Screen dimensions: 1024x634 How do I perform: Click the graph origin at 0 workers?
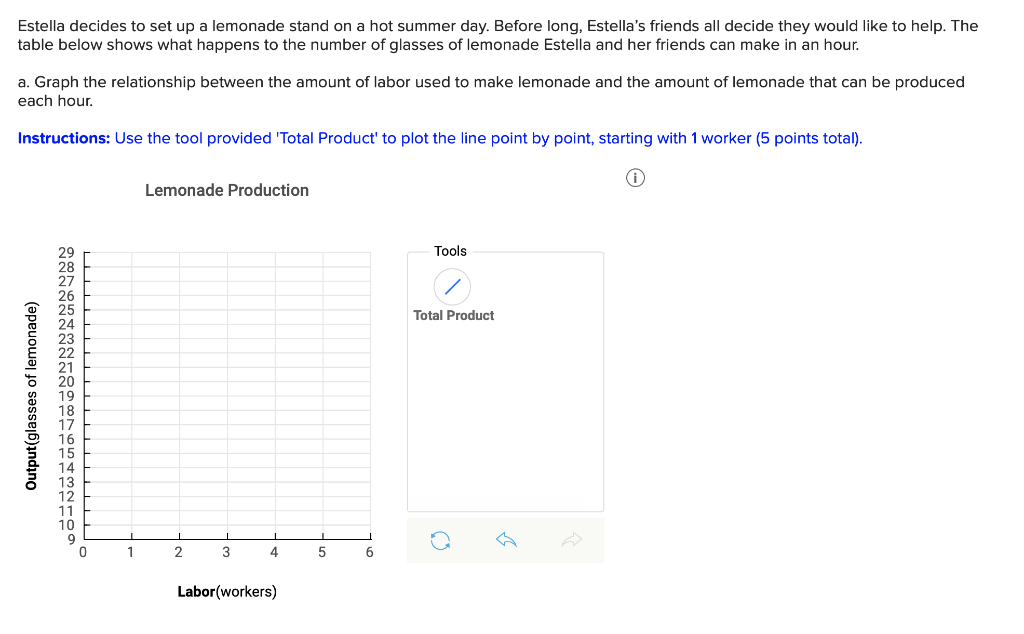[84, 539]
